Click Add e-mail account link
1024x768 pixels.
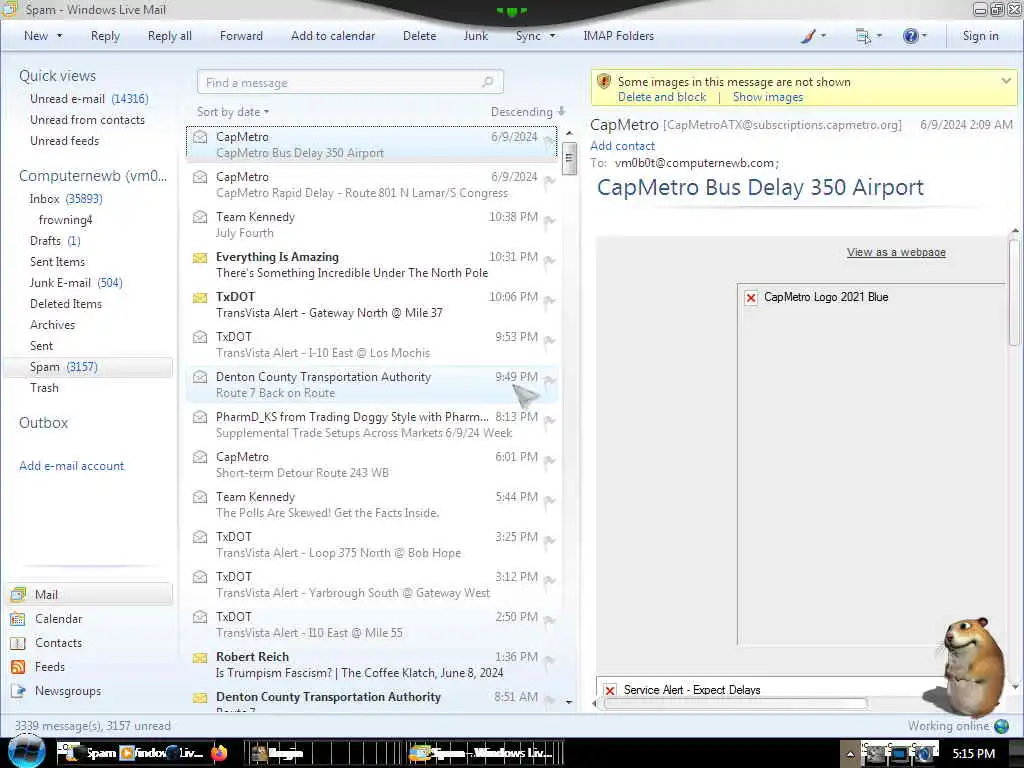click(x=71, y=466)
